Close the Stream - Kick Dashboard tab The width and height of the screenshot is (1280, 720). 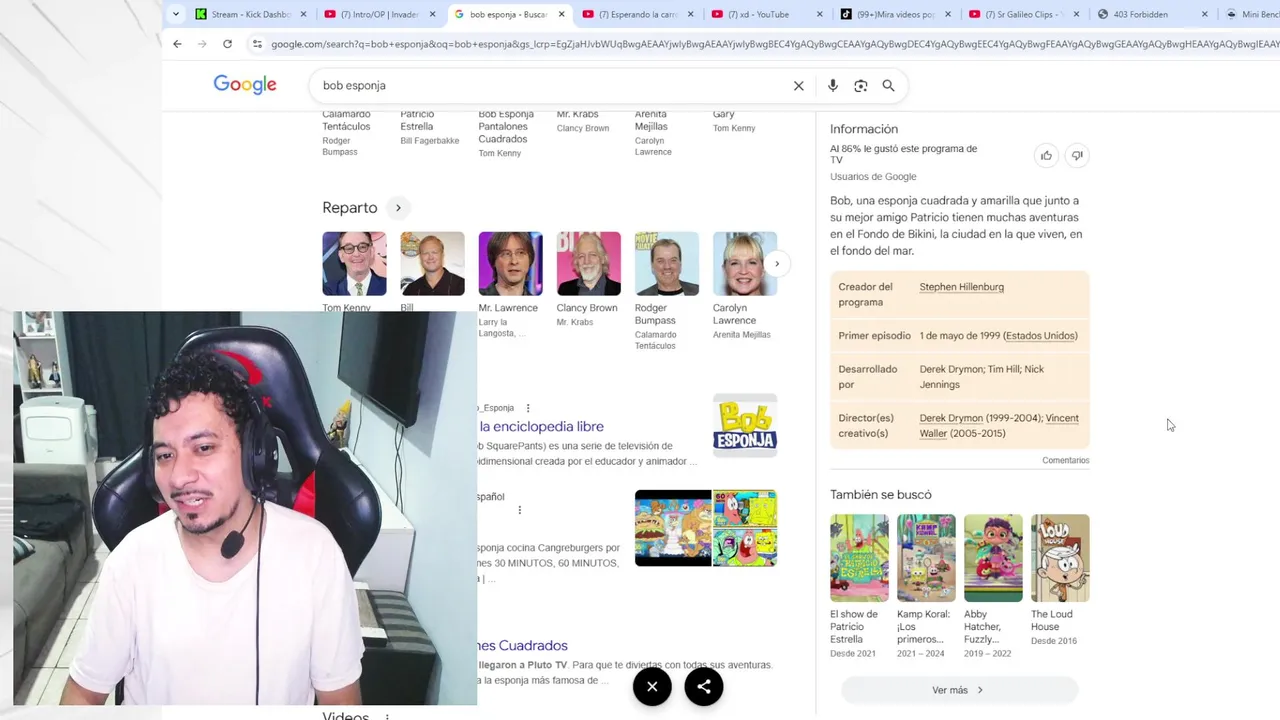pos(305,14)
